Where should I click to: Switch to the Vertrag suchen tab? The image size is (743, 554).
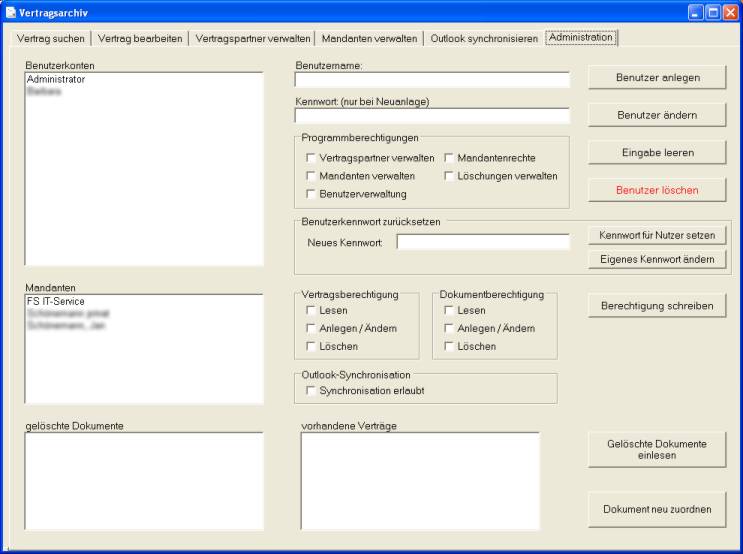click(x=49, y=38)
